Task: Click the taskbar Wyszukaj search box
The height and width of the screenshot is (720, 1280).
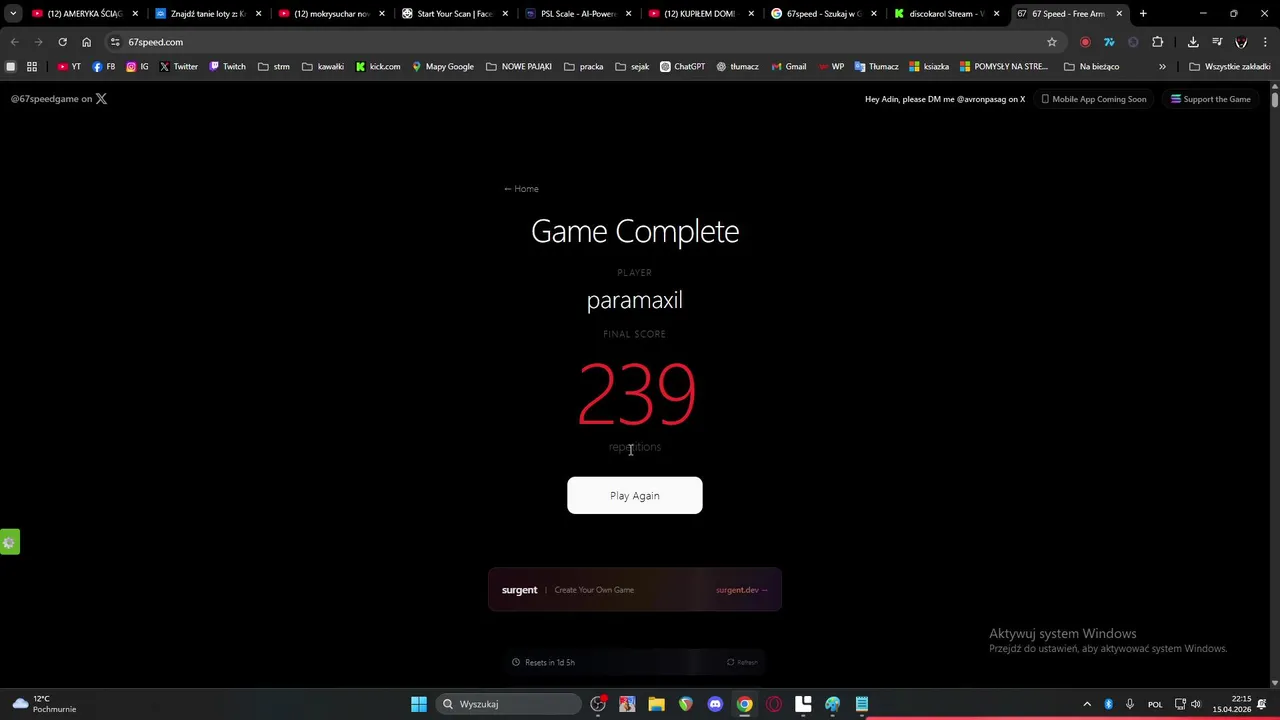Action: click(510, 704)
